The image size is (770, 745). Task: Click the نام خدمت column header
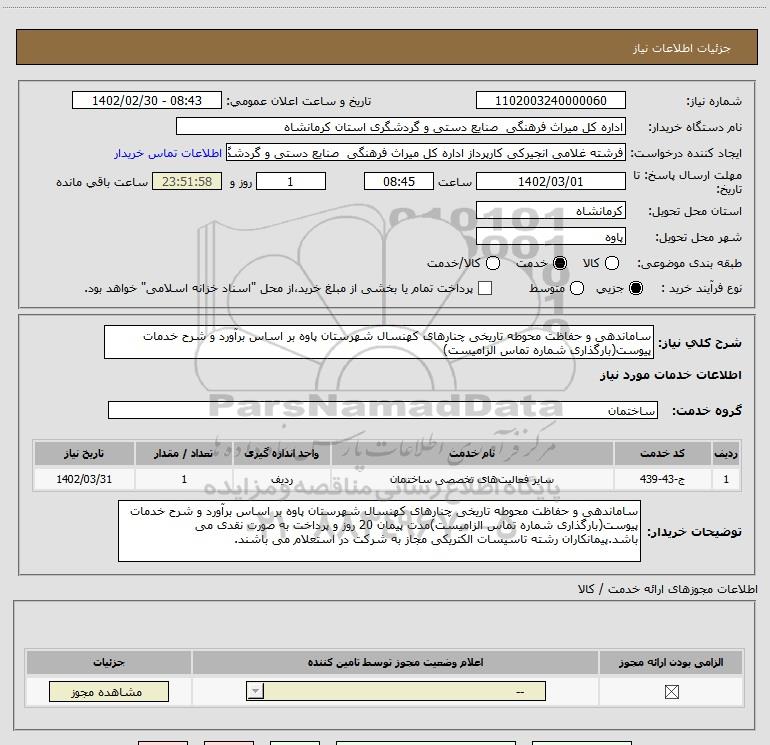tap(472, 453)
